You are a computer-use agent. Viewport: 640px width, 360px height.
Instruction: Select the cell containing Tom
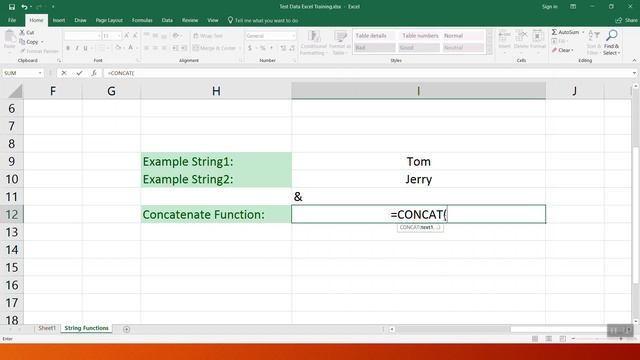click(x=418, y=161)
